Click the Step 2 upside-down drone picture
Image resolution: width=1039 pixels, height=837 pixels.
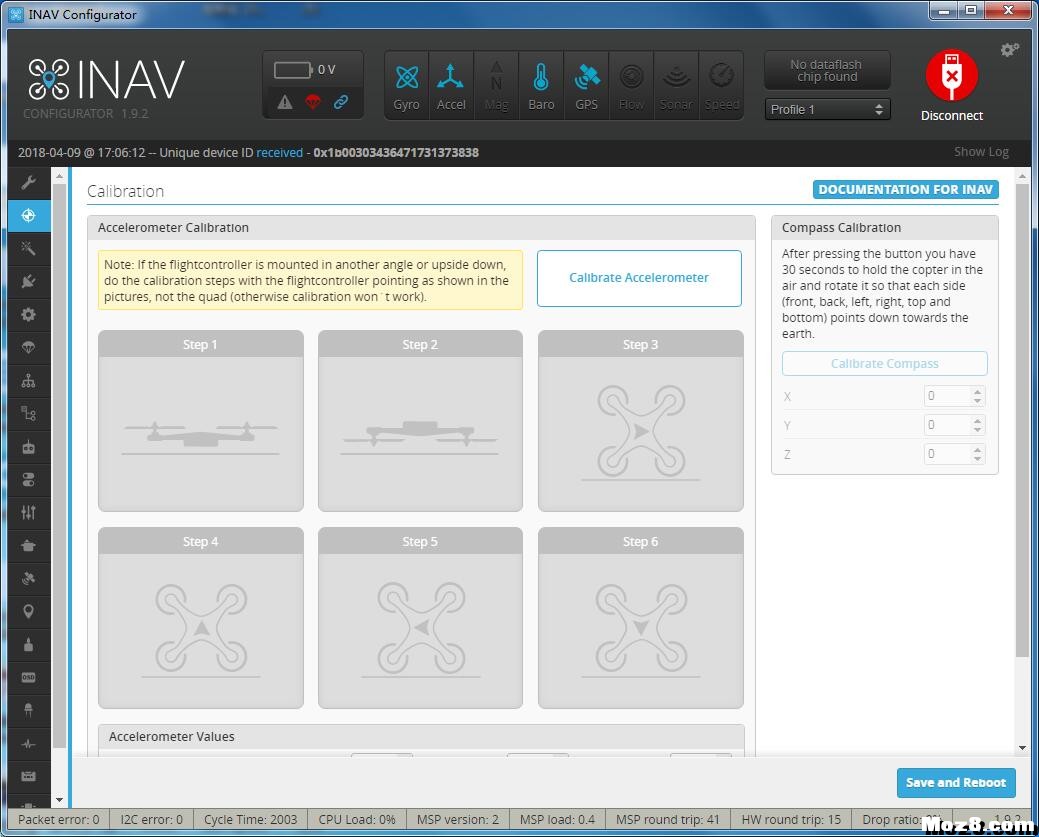420,421
